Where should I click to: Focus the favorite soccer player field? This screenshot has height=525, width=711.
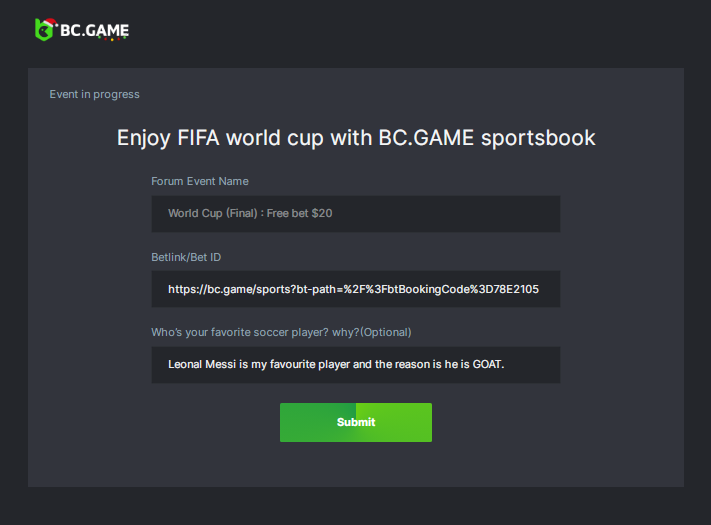point(355,365)
